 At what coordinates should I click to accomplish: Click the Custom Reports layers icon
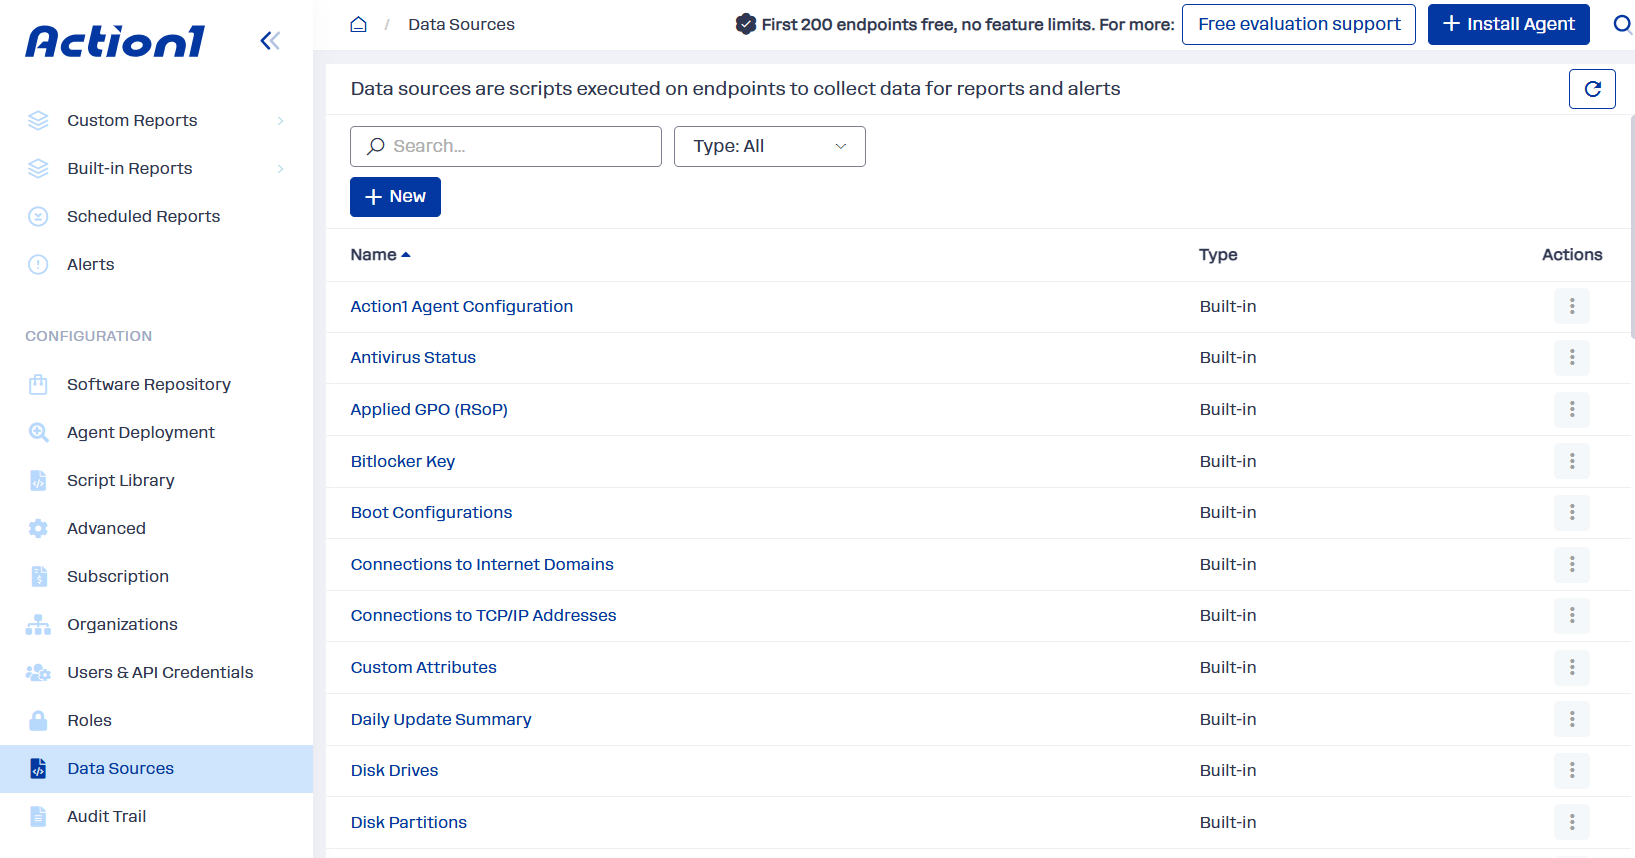point(38,120)
